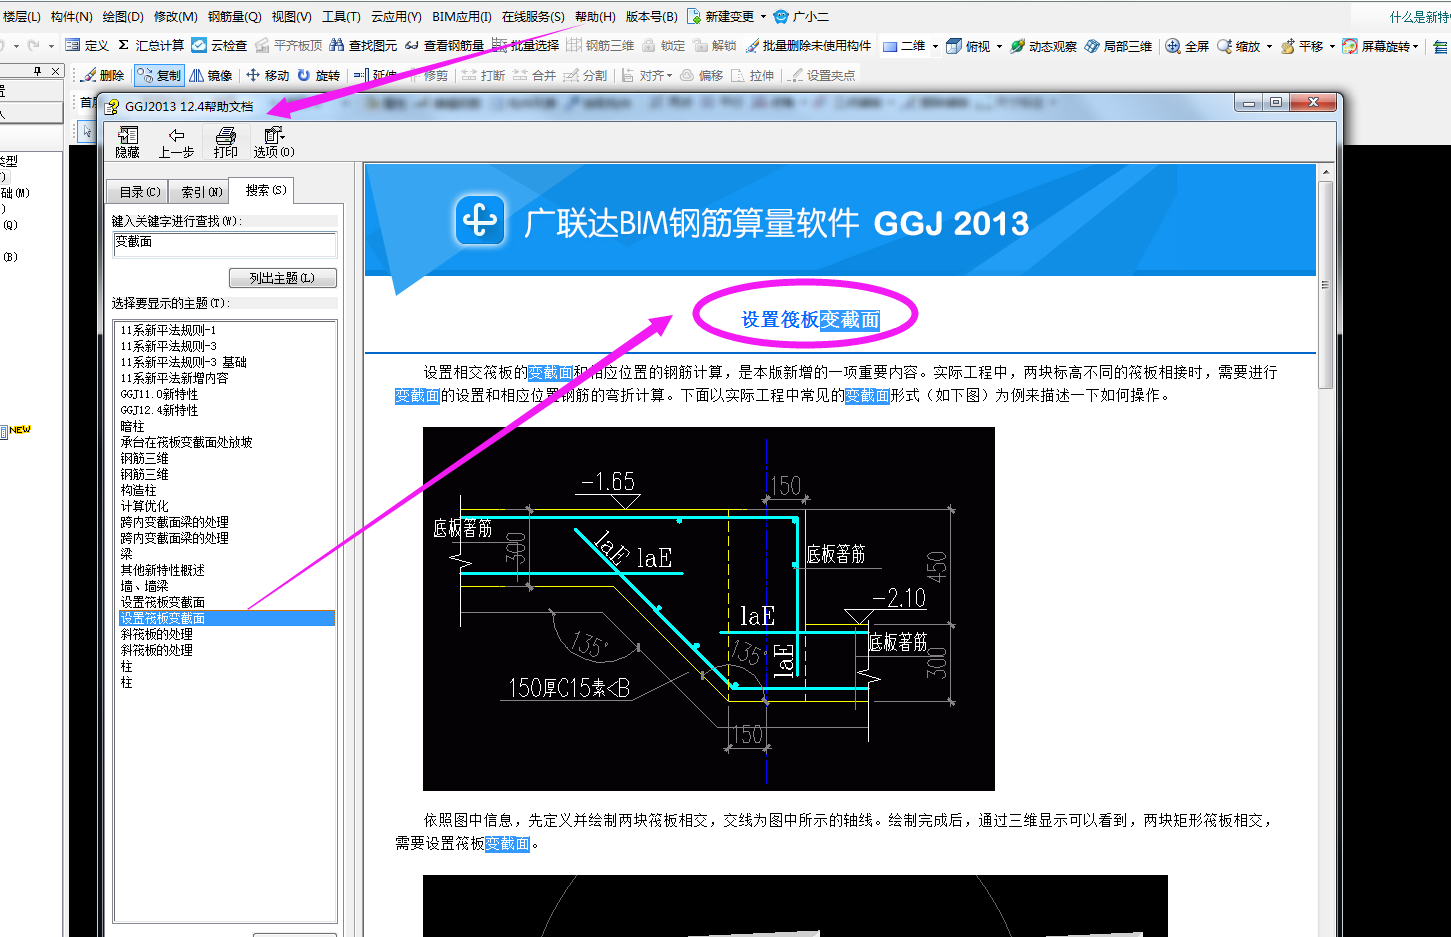Image resolution: width=1451 pixels, height=937 pixels.
Task: Click 设置夹点 grip settings tool
Action: 822,75
